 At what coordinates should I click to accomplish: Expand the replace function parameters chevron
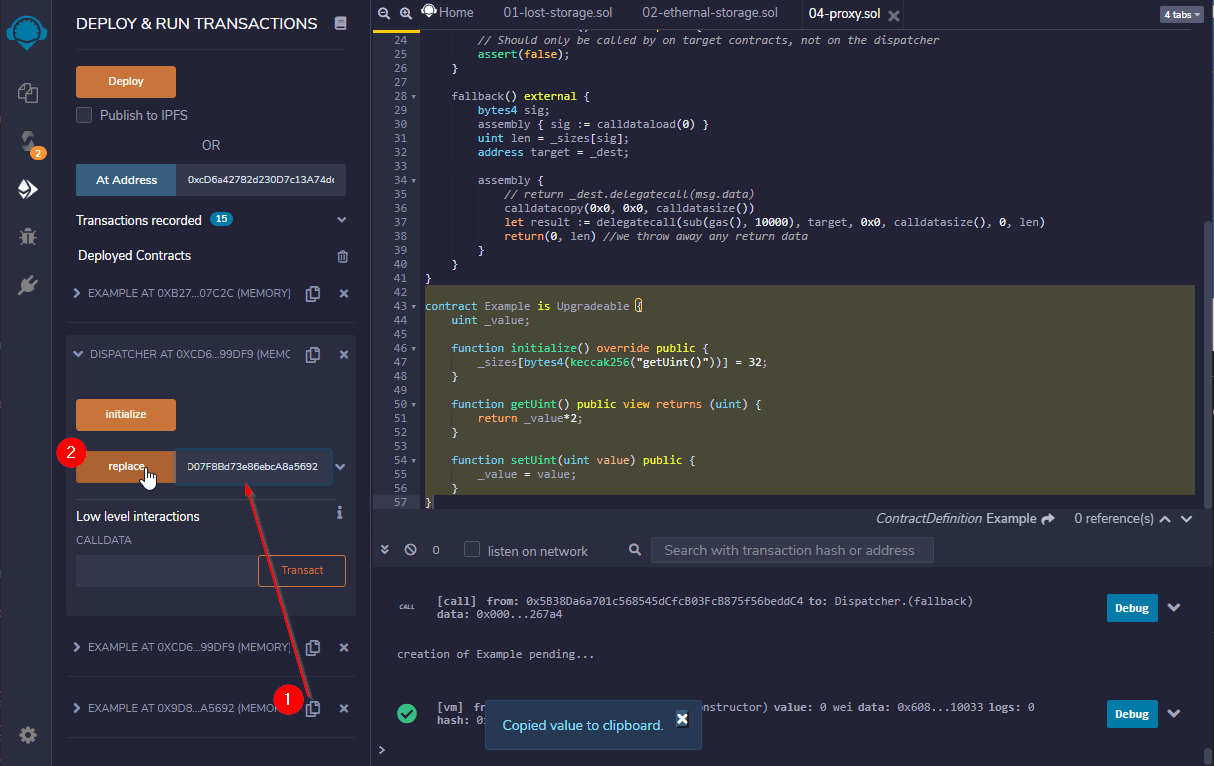click(x=341, y=467)
